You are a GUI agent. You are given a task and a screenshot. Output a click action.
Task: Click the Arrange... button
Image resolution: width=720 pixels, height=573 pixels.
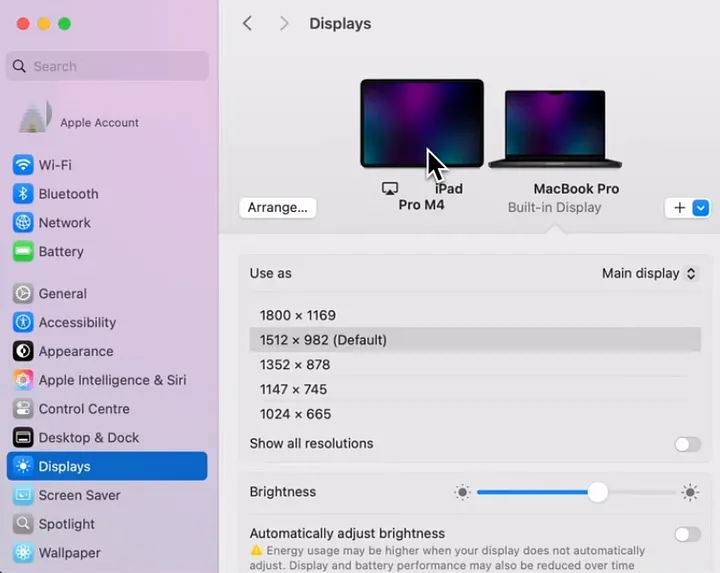(x=278, y=208)
